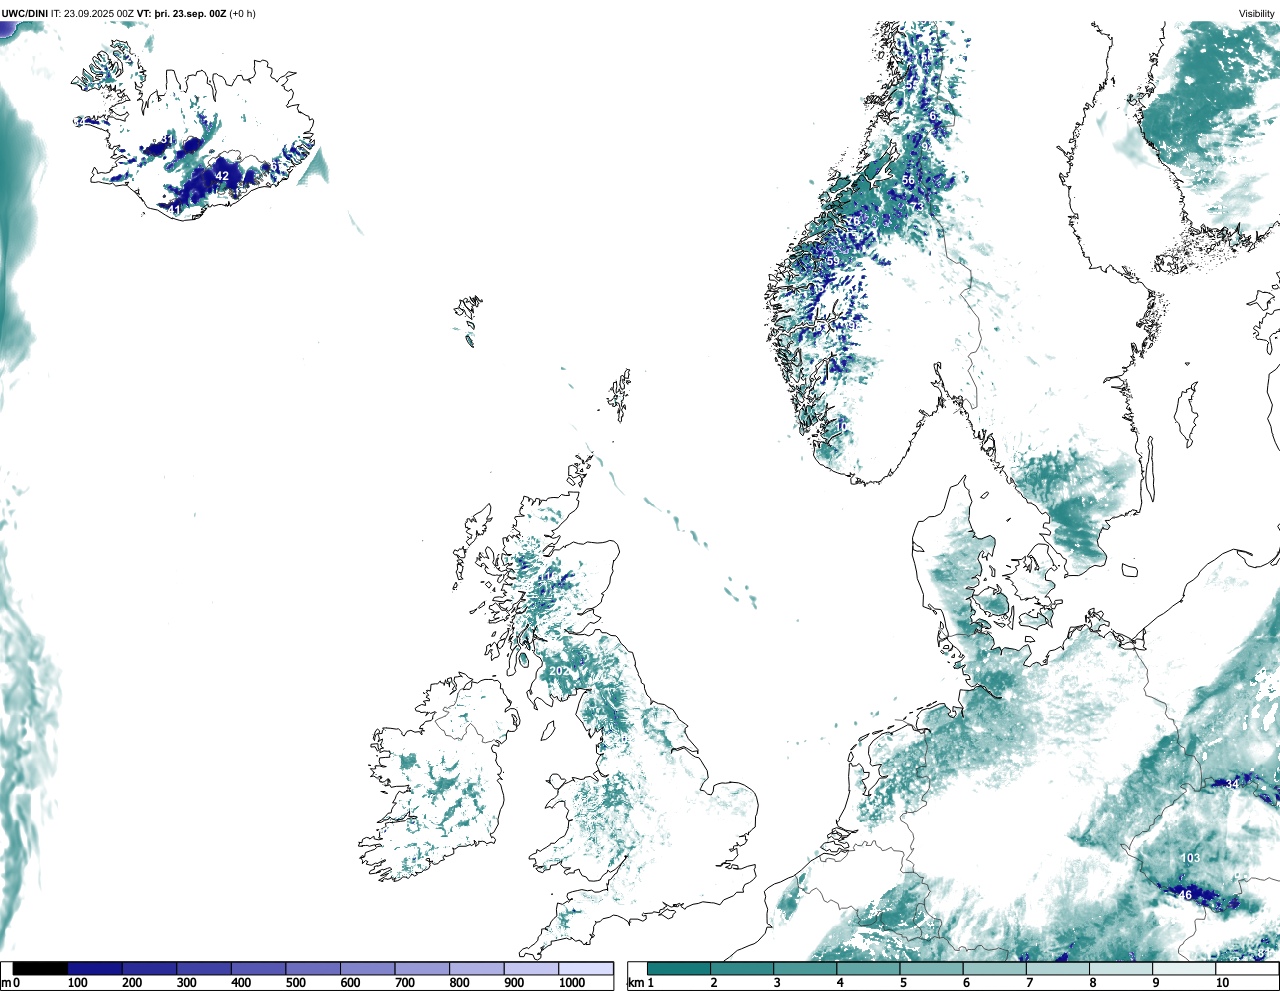Click the 'Visibility' label at top right
This screenshot has width=1280, height=991.
click(x=1257, y=13)
